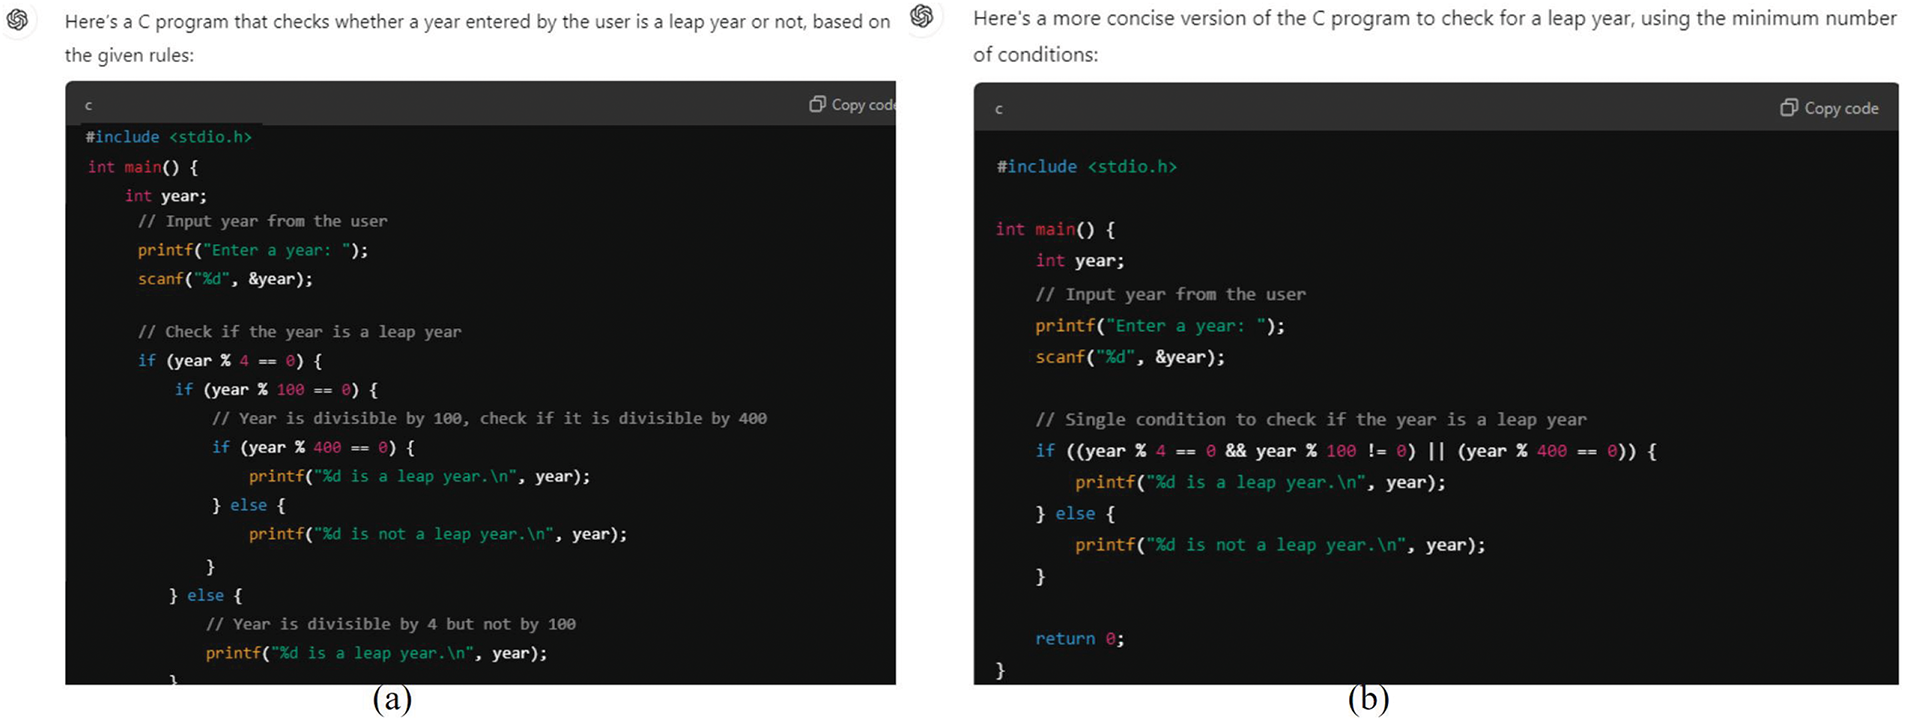
Task: Click the printf 'Enter a year' line in the right code
Action: (1159, 326)
